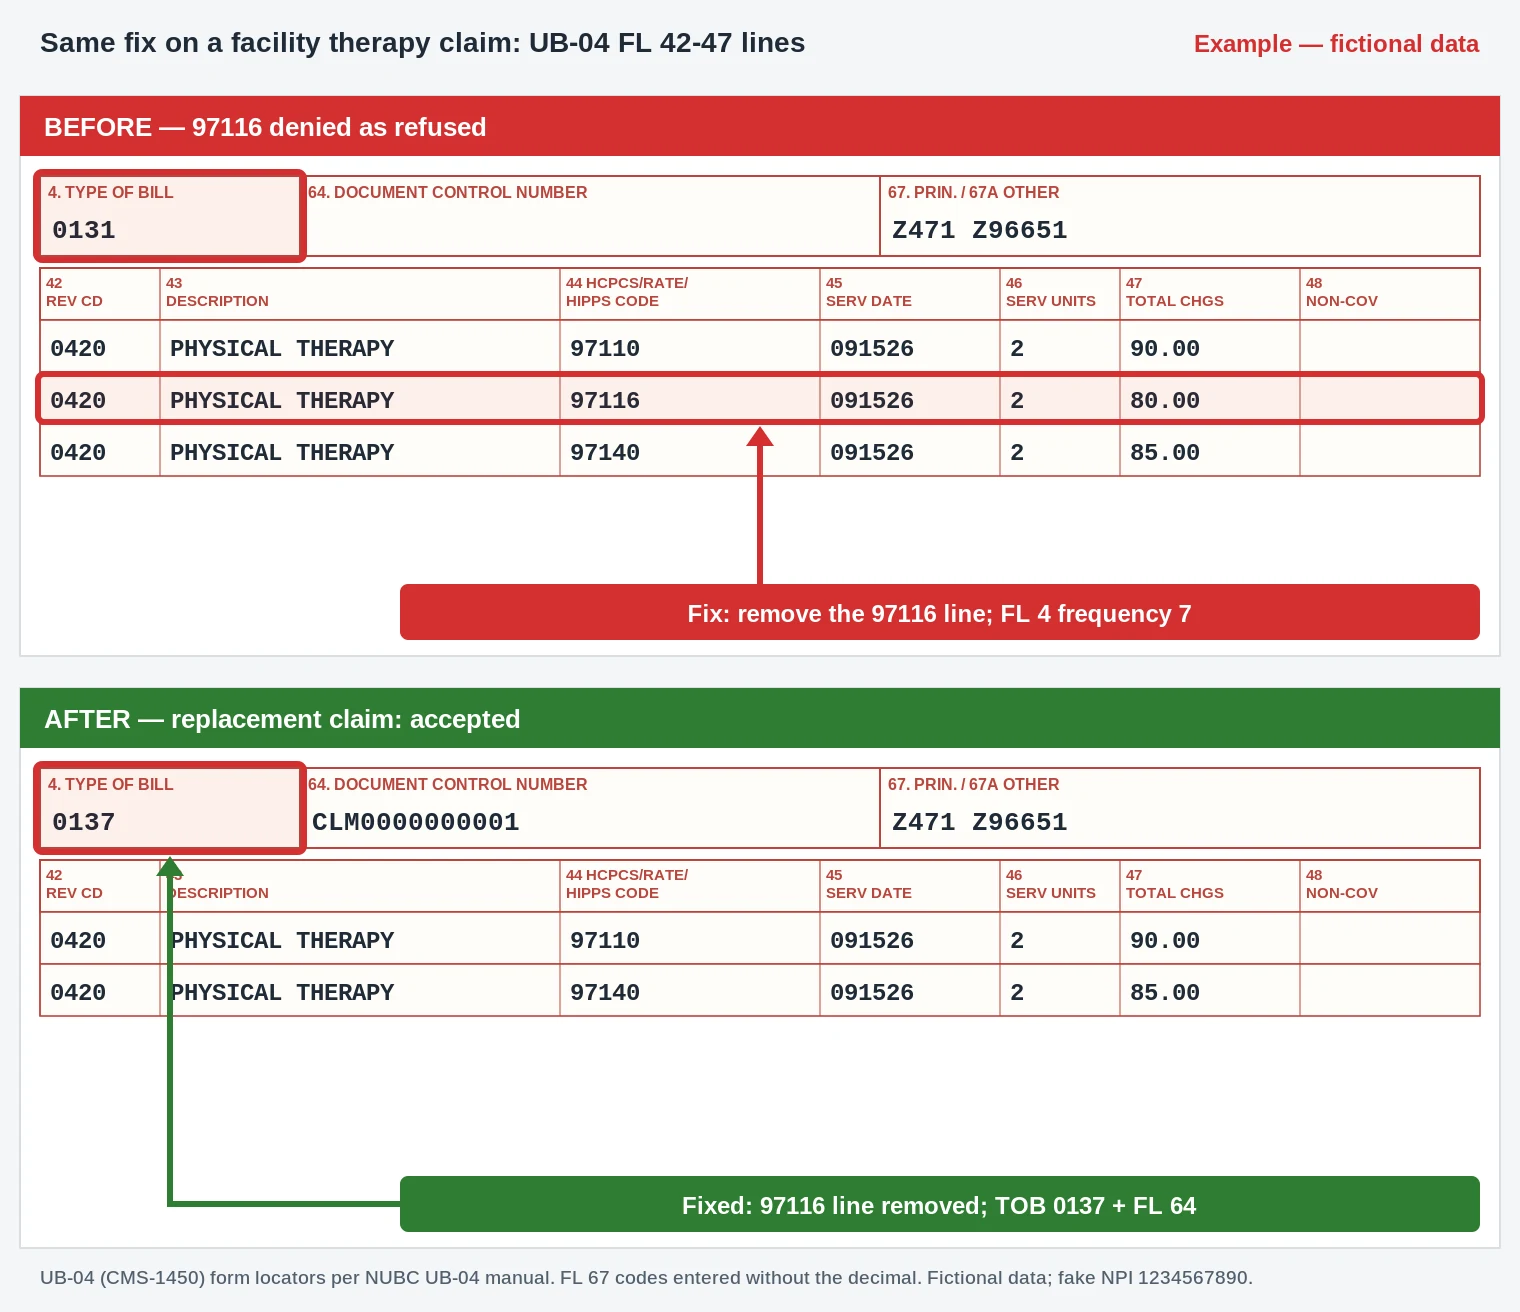This screenshot has width=1520, height=1312.
Task: Select the "Example — fictional data" label
Action: click(1336, 44)
